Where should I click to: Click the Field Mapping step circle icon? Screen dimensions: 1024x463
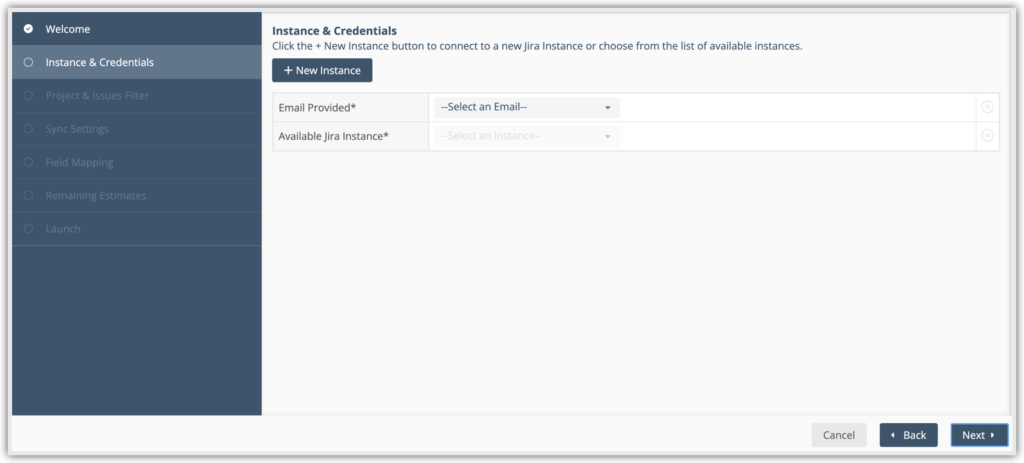[x=28, y=162]
